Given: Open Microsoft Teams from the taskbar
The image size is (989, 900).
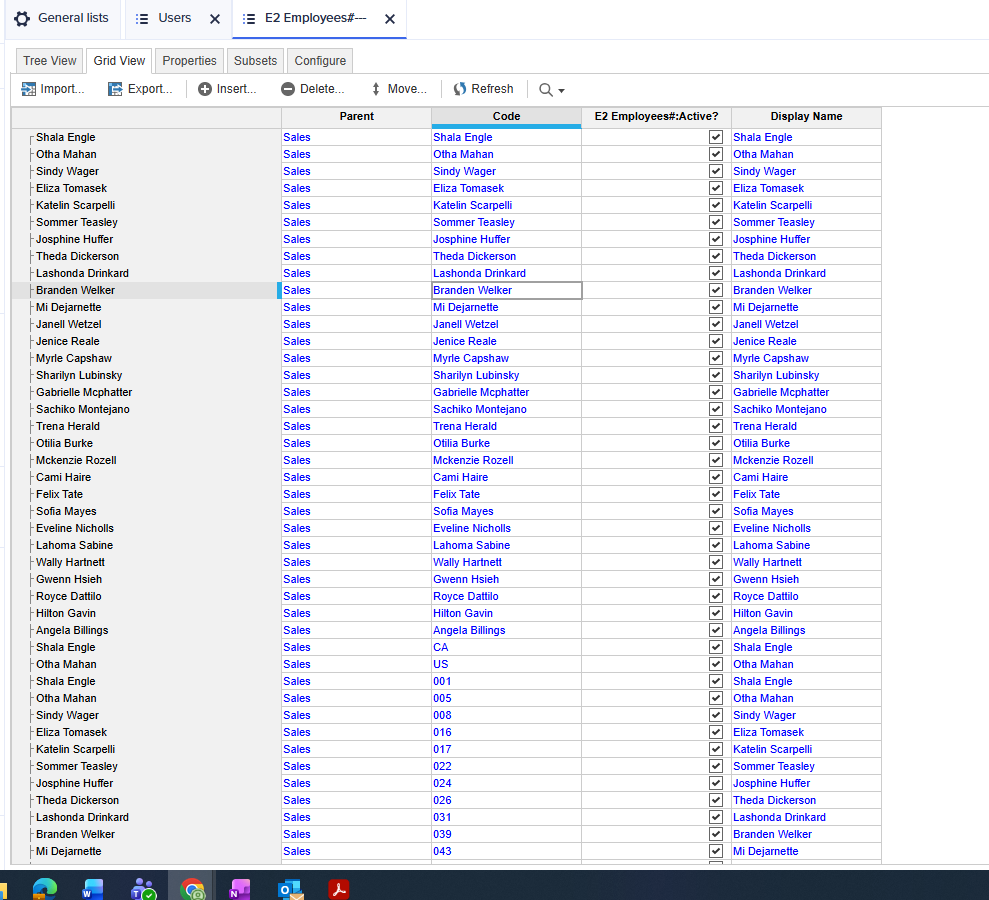Looking at the screenshot, I should pyautogui.click(x=143, y=889).
